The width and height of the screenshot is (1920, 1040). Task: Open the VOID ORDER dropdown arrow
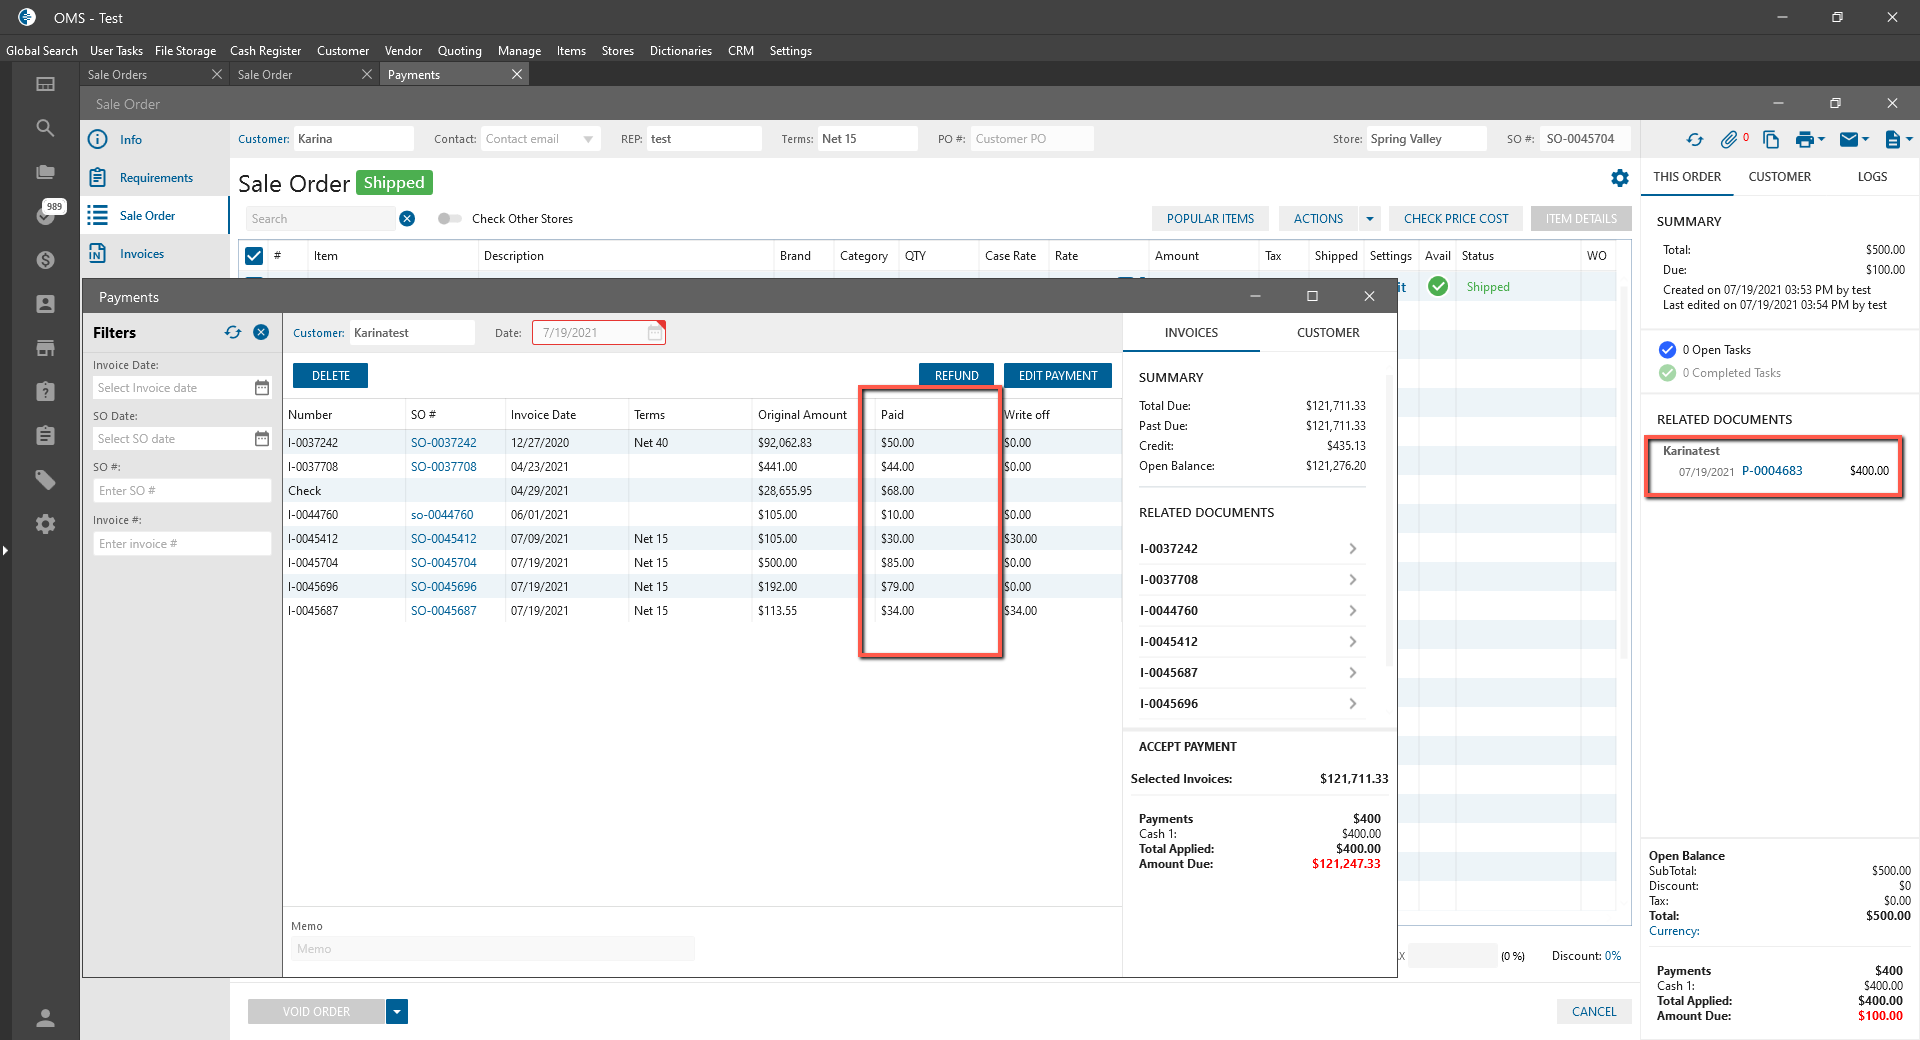397,1012
